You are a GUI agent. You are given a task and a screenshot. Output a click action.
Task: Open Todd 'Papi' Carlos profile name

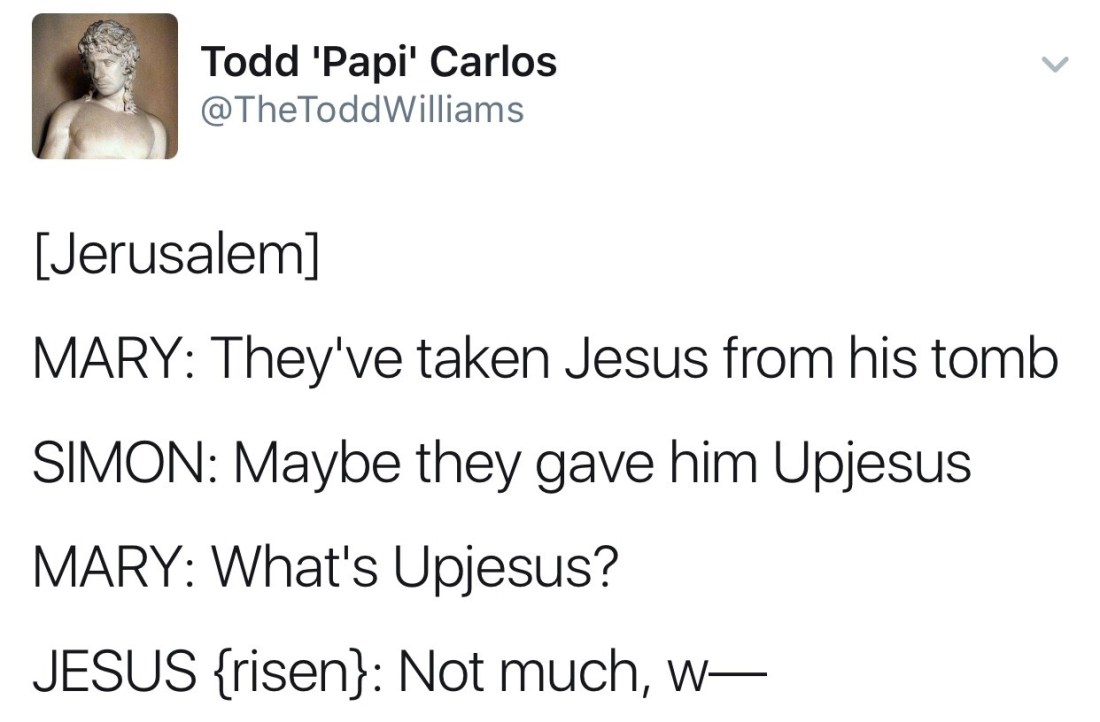[x=378, y=62]
